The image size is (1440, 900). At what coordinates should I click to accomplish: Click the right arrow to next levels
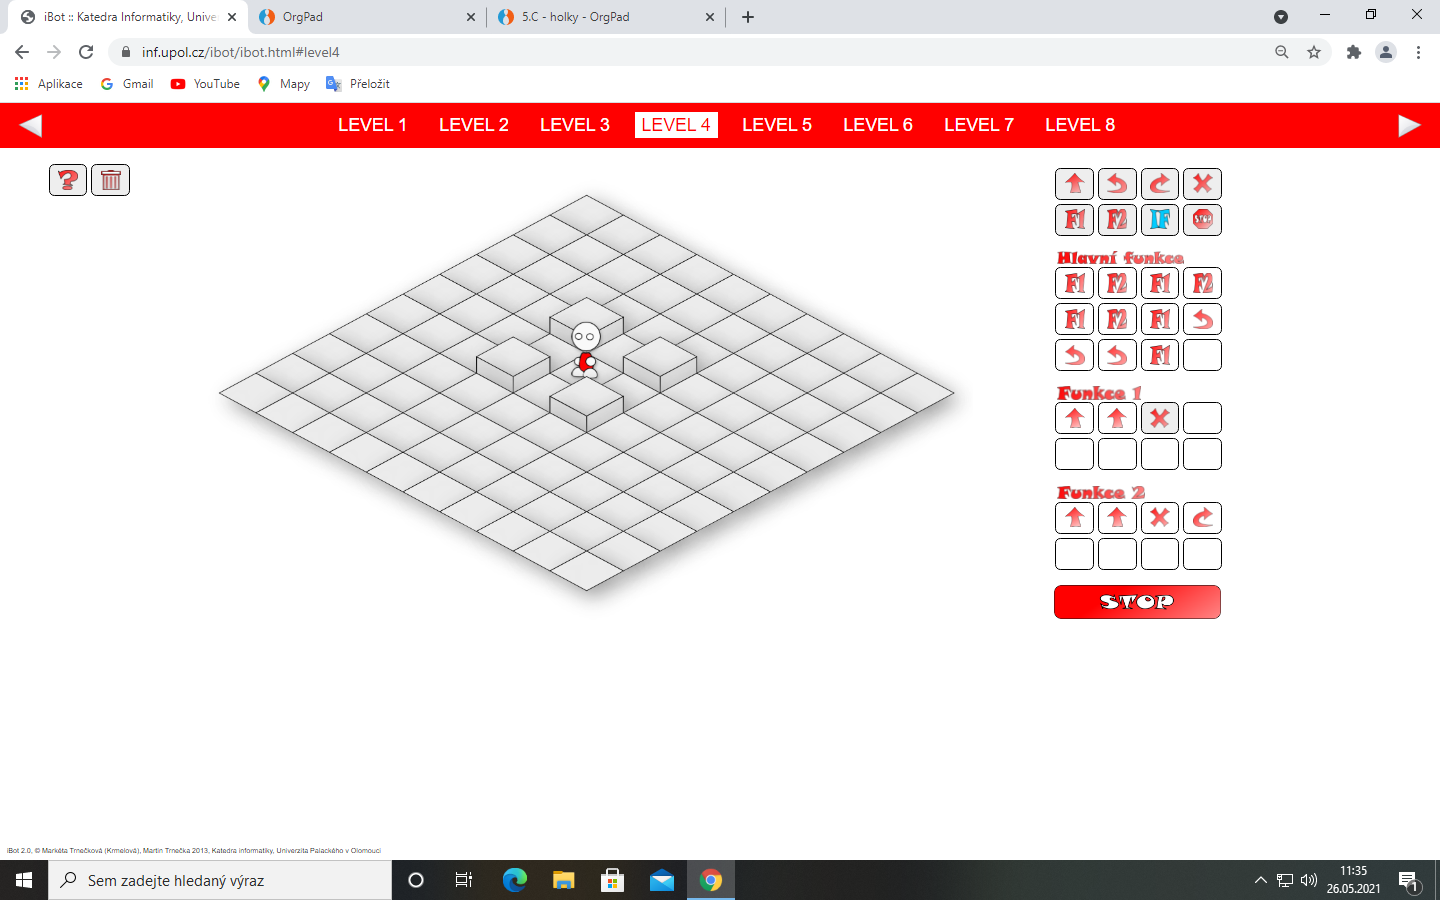[1409, 125]
